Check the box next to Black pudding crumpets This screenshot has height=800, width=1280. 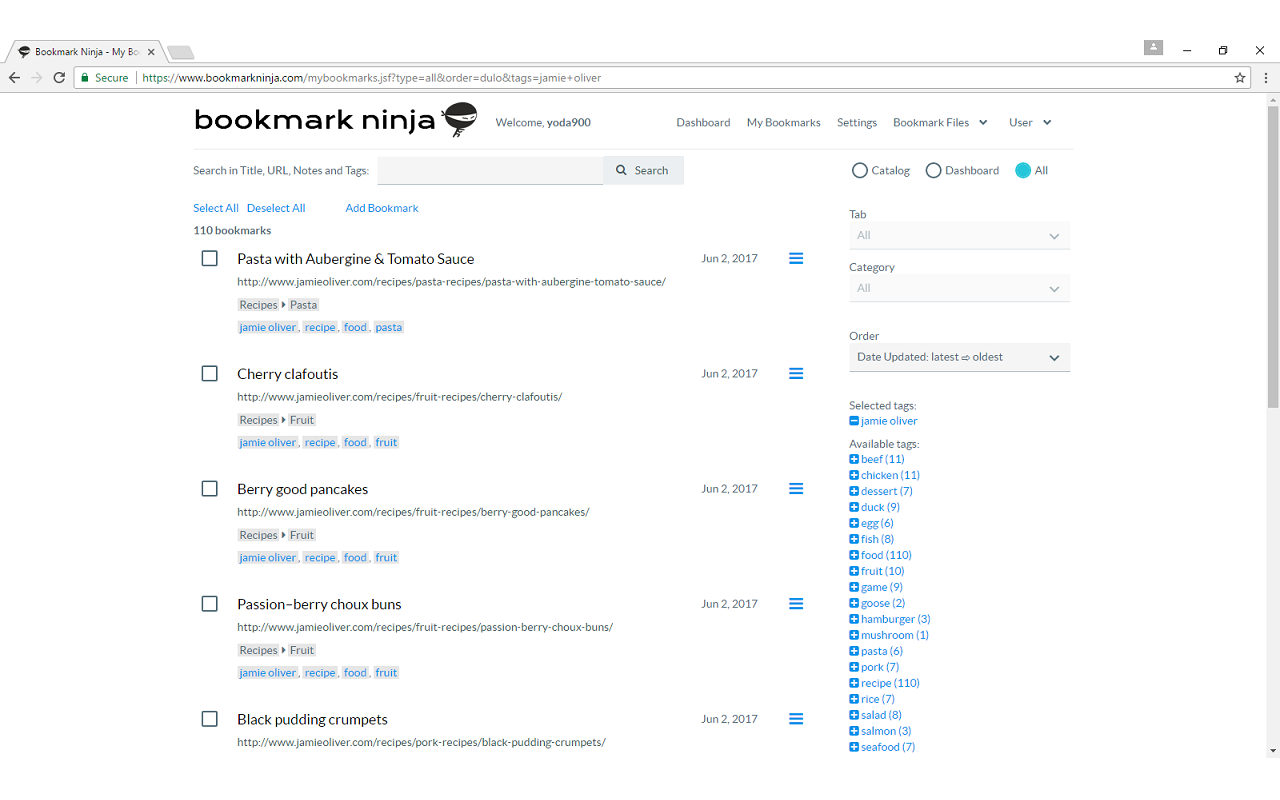[209, 718]
